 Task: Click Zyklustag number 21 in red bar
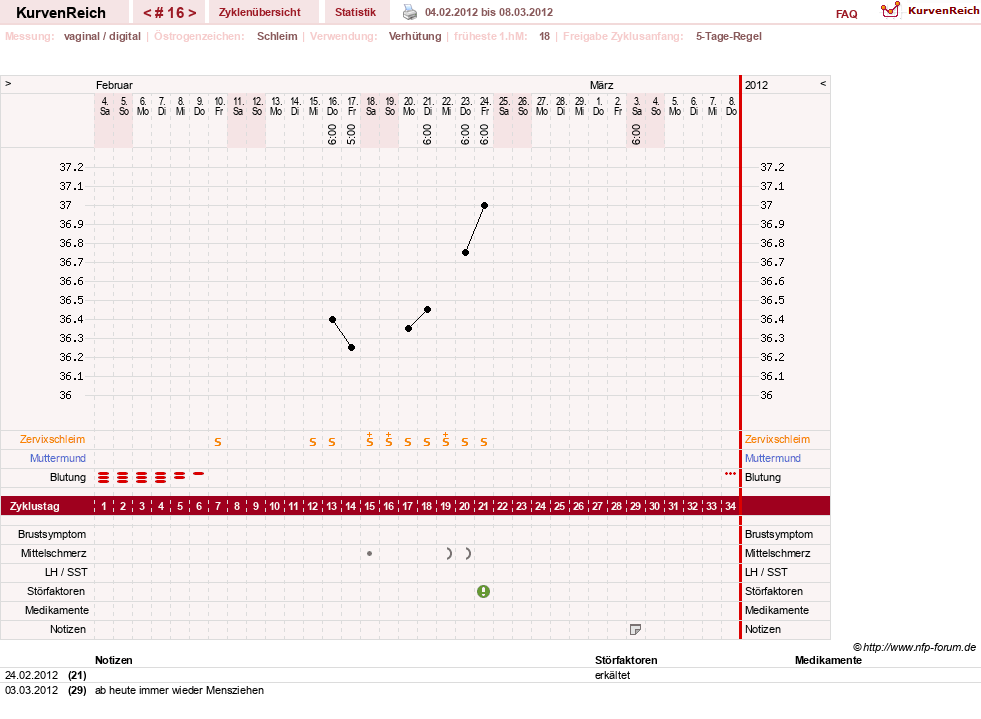click(483, 506)
